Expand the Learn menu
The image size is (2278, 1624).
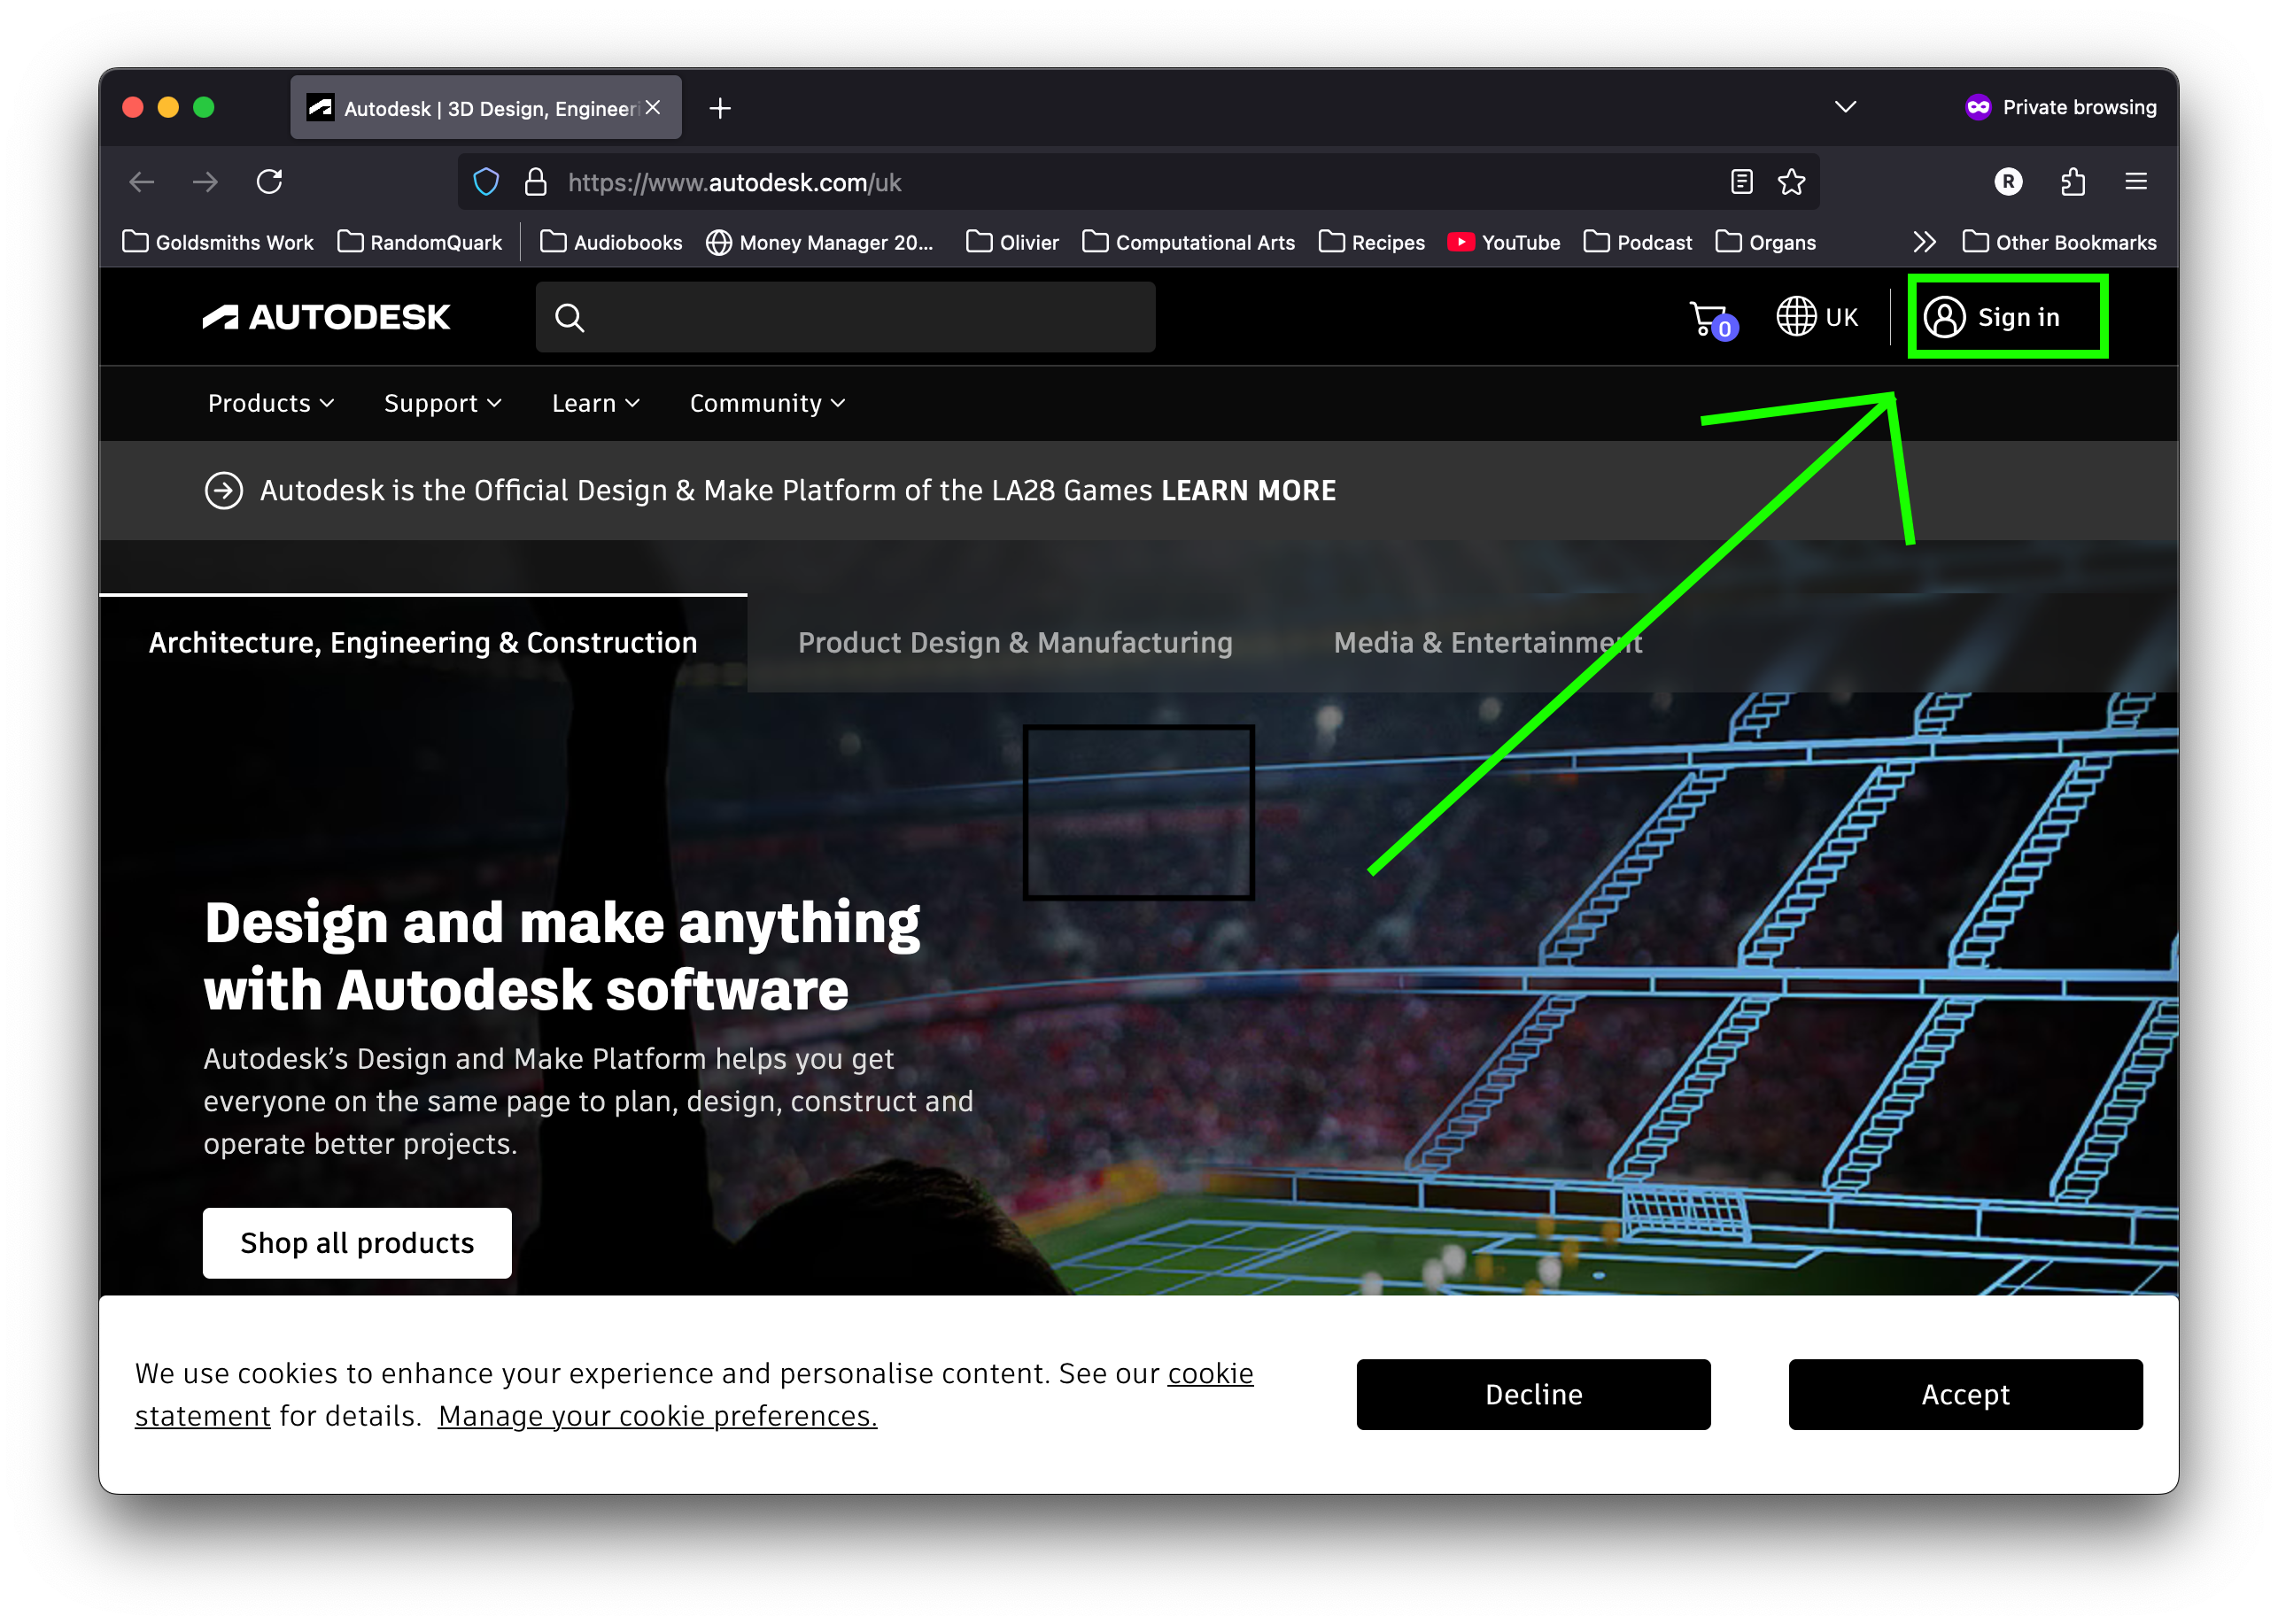point(596,403)
